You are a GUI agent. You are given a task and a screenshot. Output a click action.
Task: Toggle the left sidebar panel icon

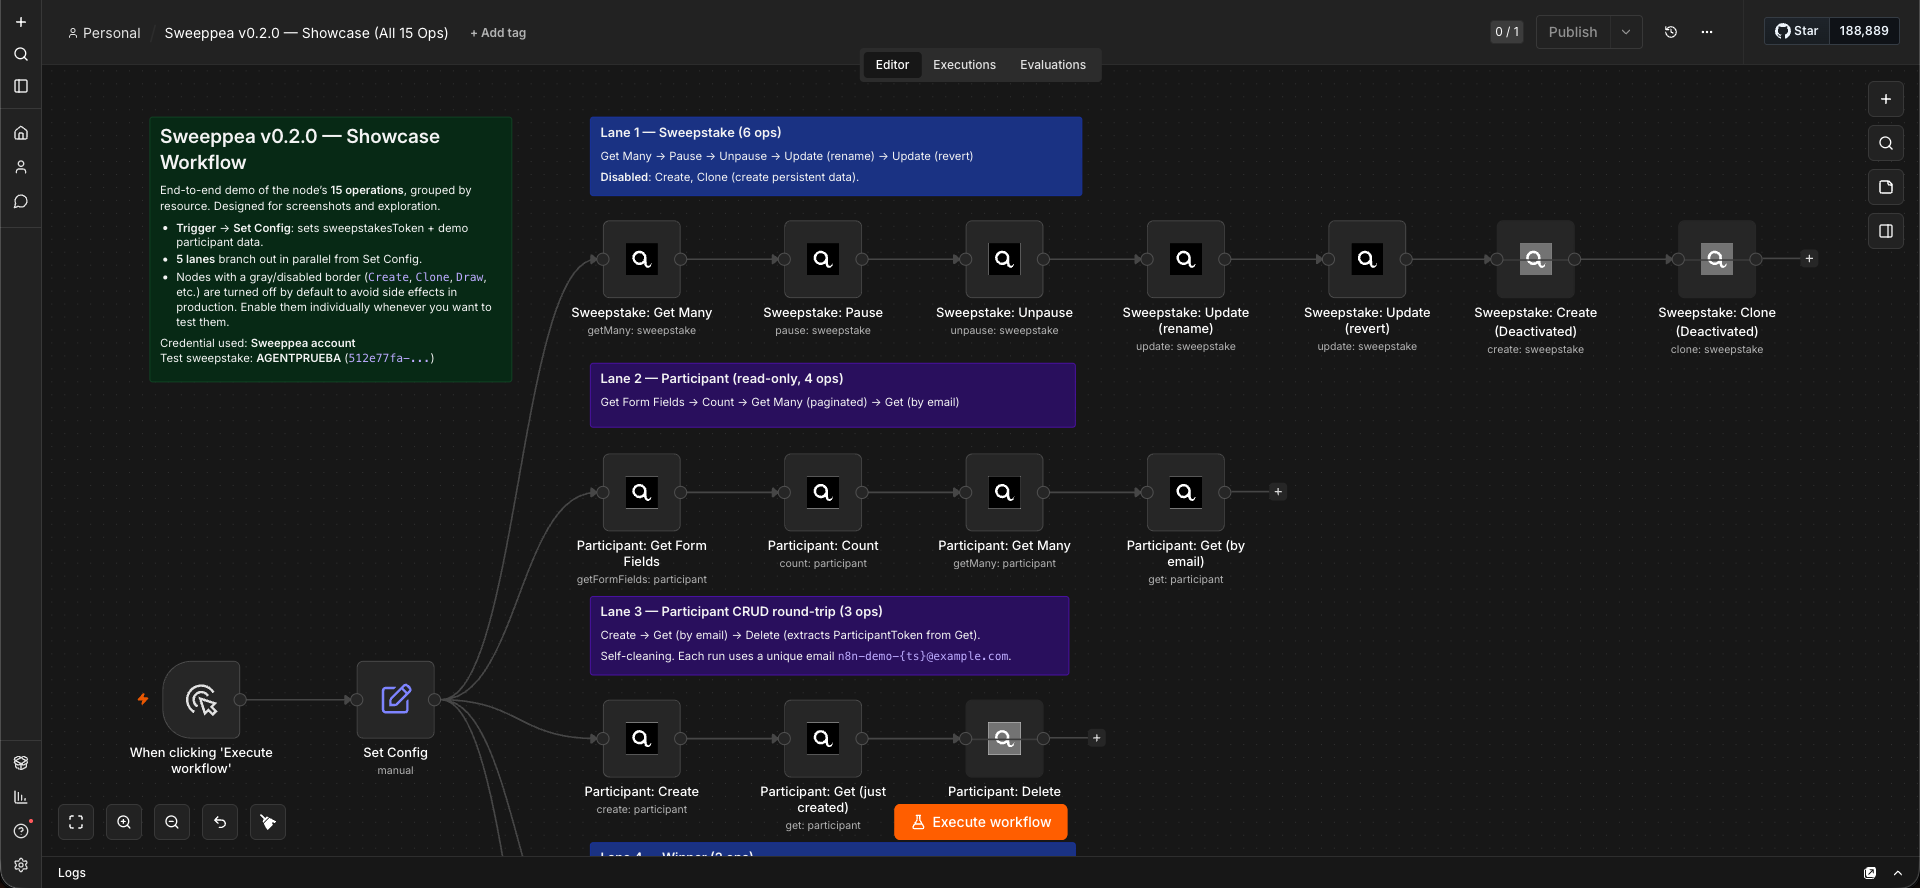coord(21,86)
